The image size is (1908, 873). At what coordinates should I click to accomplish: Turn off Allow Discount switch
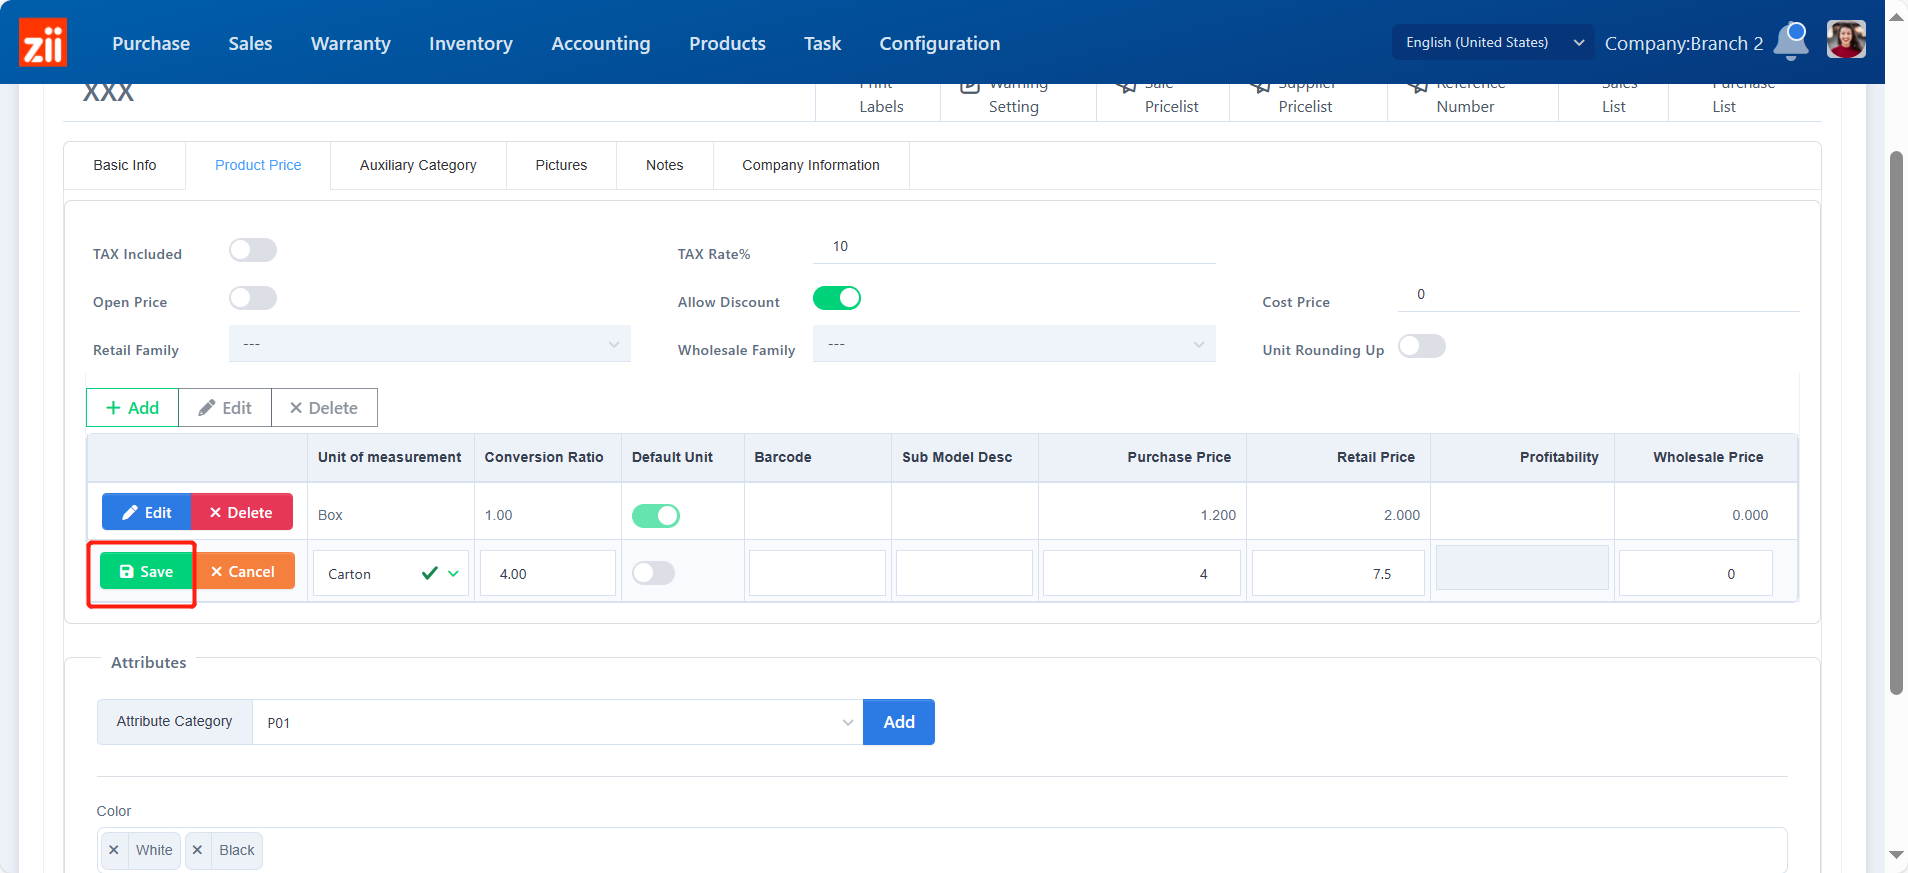[x=836, y=298]
